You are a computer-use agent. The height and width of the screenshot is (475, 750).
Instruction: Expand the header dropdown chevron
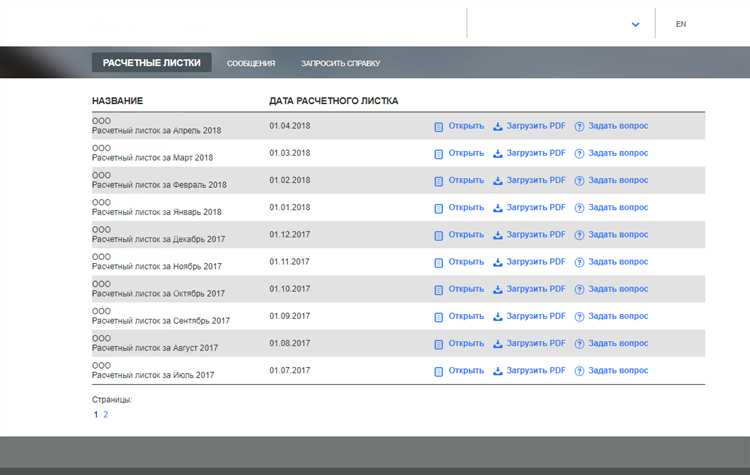pos(635,24)
